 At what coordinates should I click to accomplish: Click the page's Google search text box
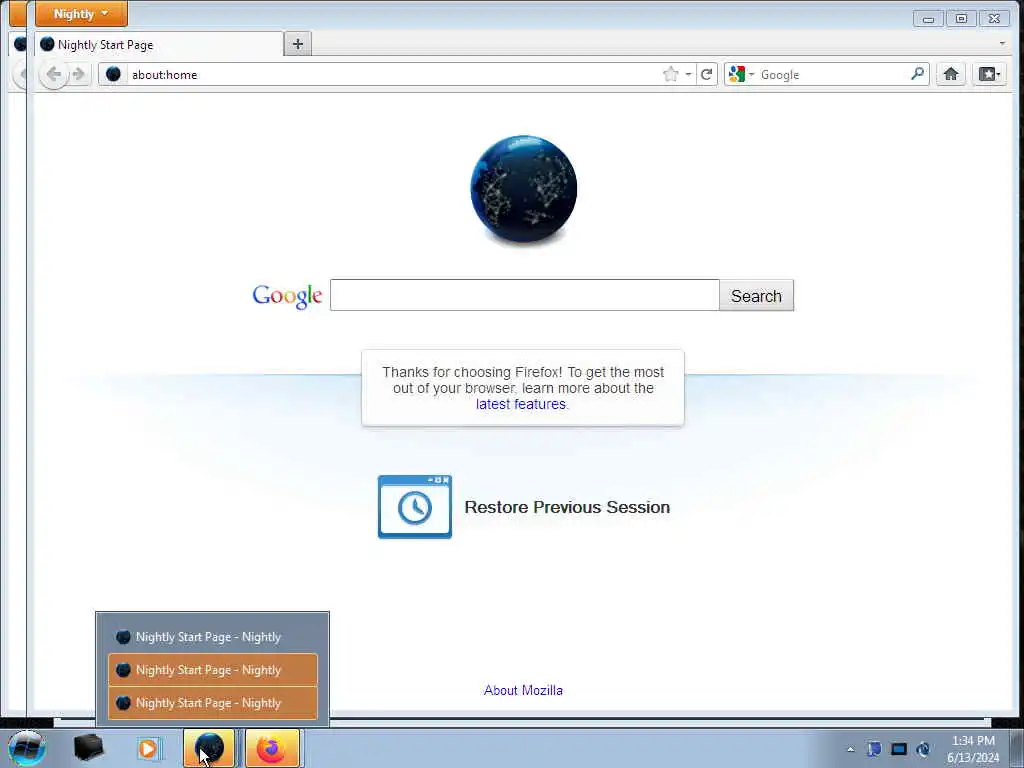pos(524,295)
